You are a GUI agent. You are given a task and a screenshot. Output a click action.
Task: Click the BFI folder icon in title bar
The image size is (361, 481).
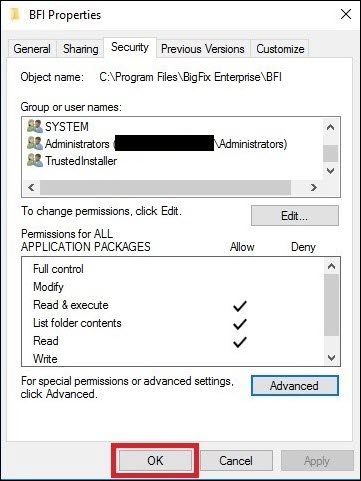tap(15, 15)
